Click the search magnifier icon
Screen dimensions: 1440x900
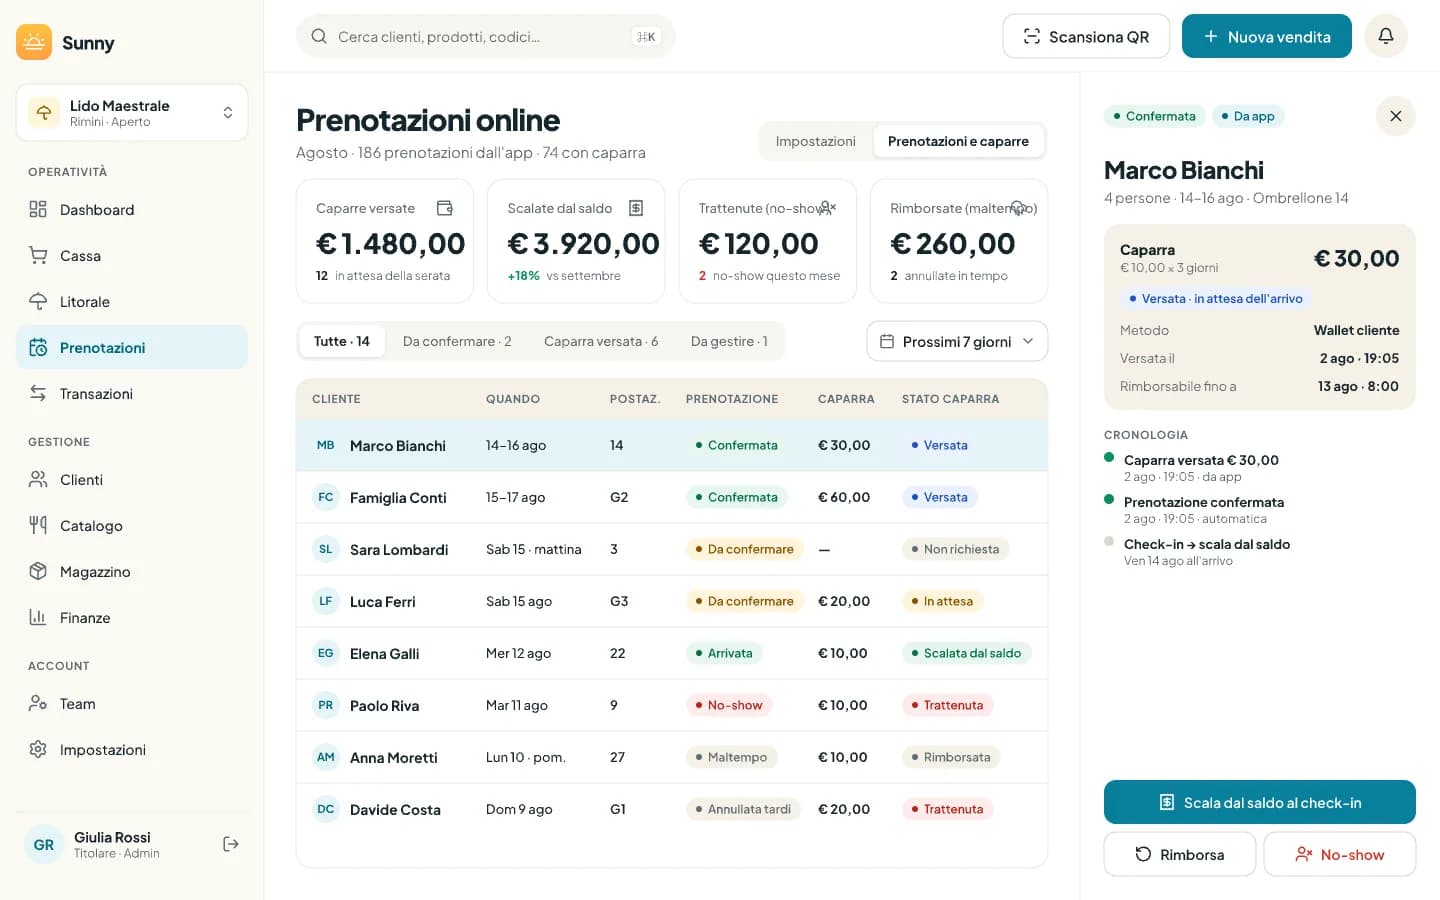click(x=319, y=36)
